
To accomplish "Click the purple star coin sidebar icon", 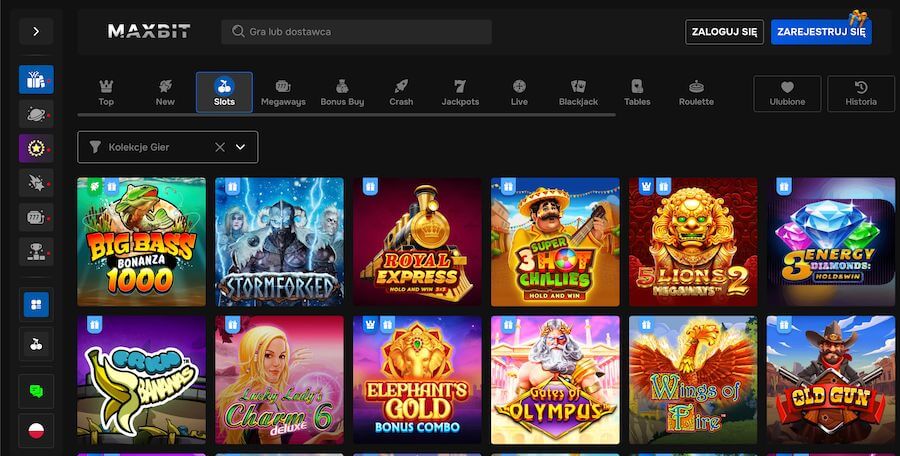I will click(36, 148).
